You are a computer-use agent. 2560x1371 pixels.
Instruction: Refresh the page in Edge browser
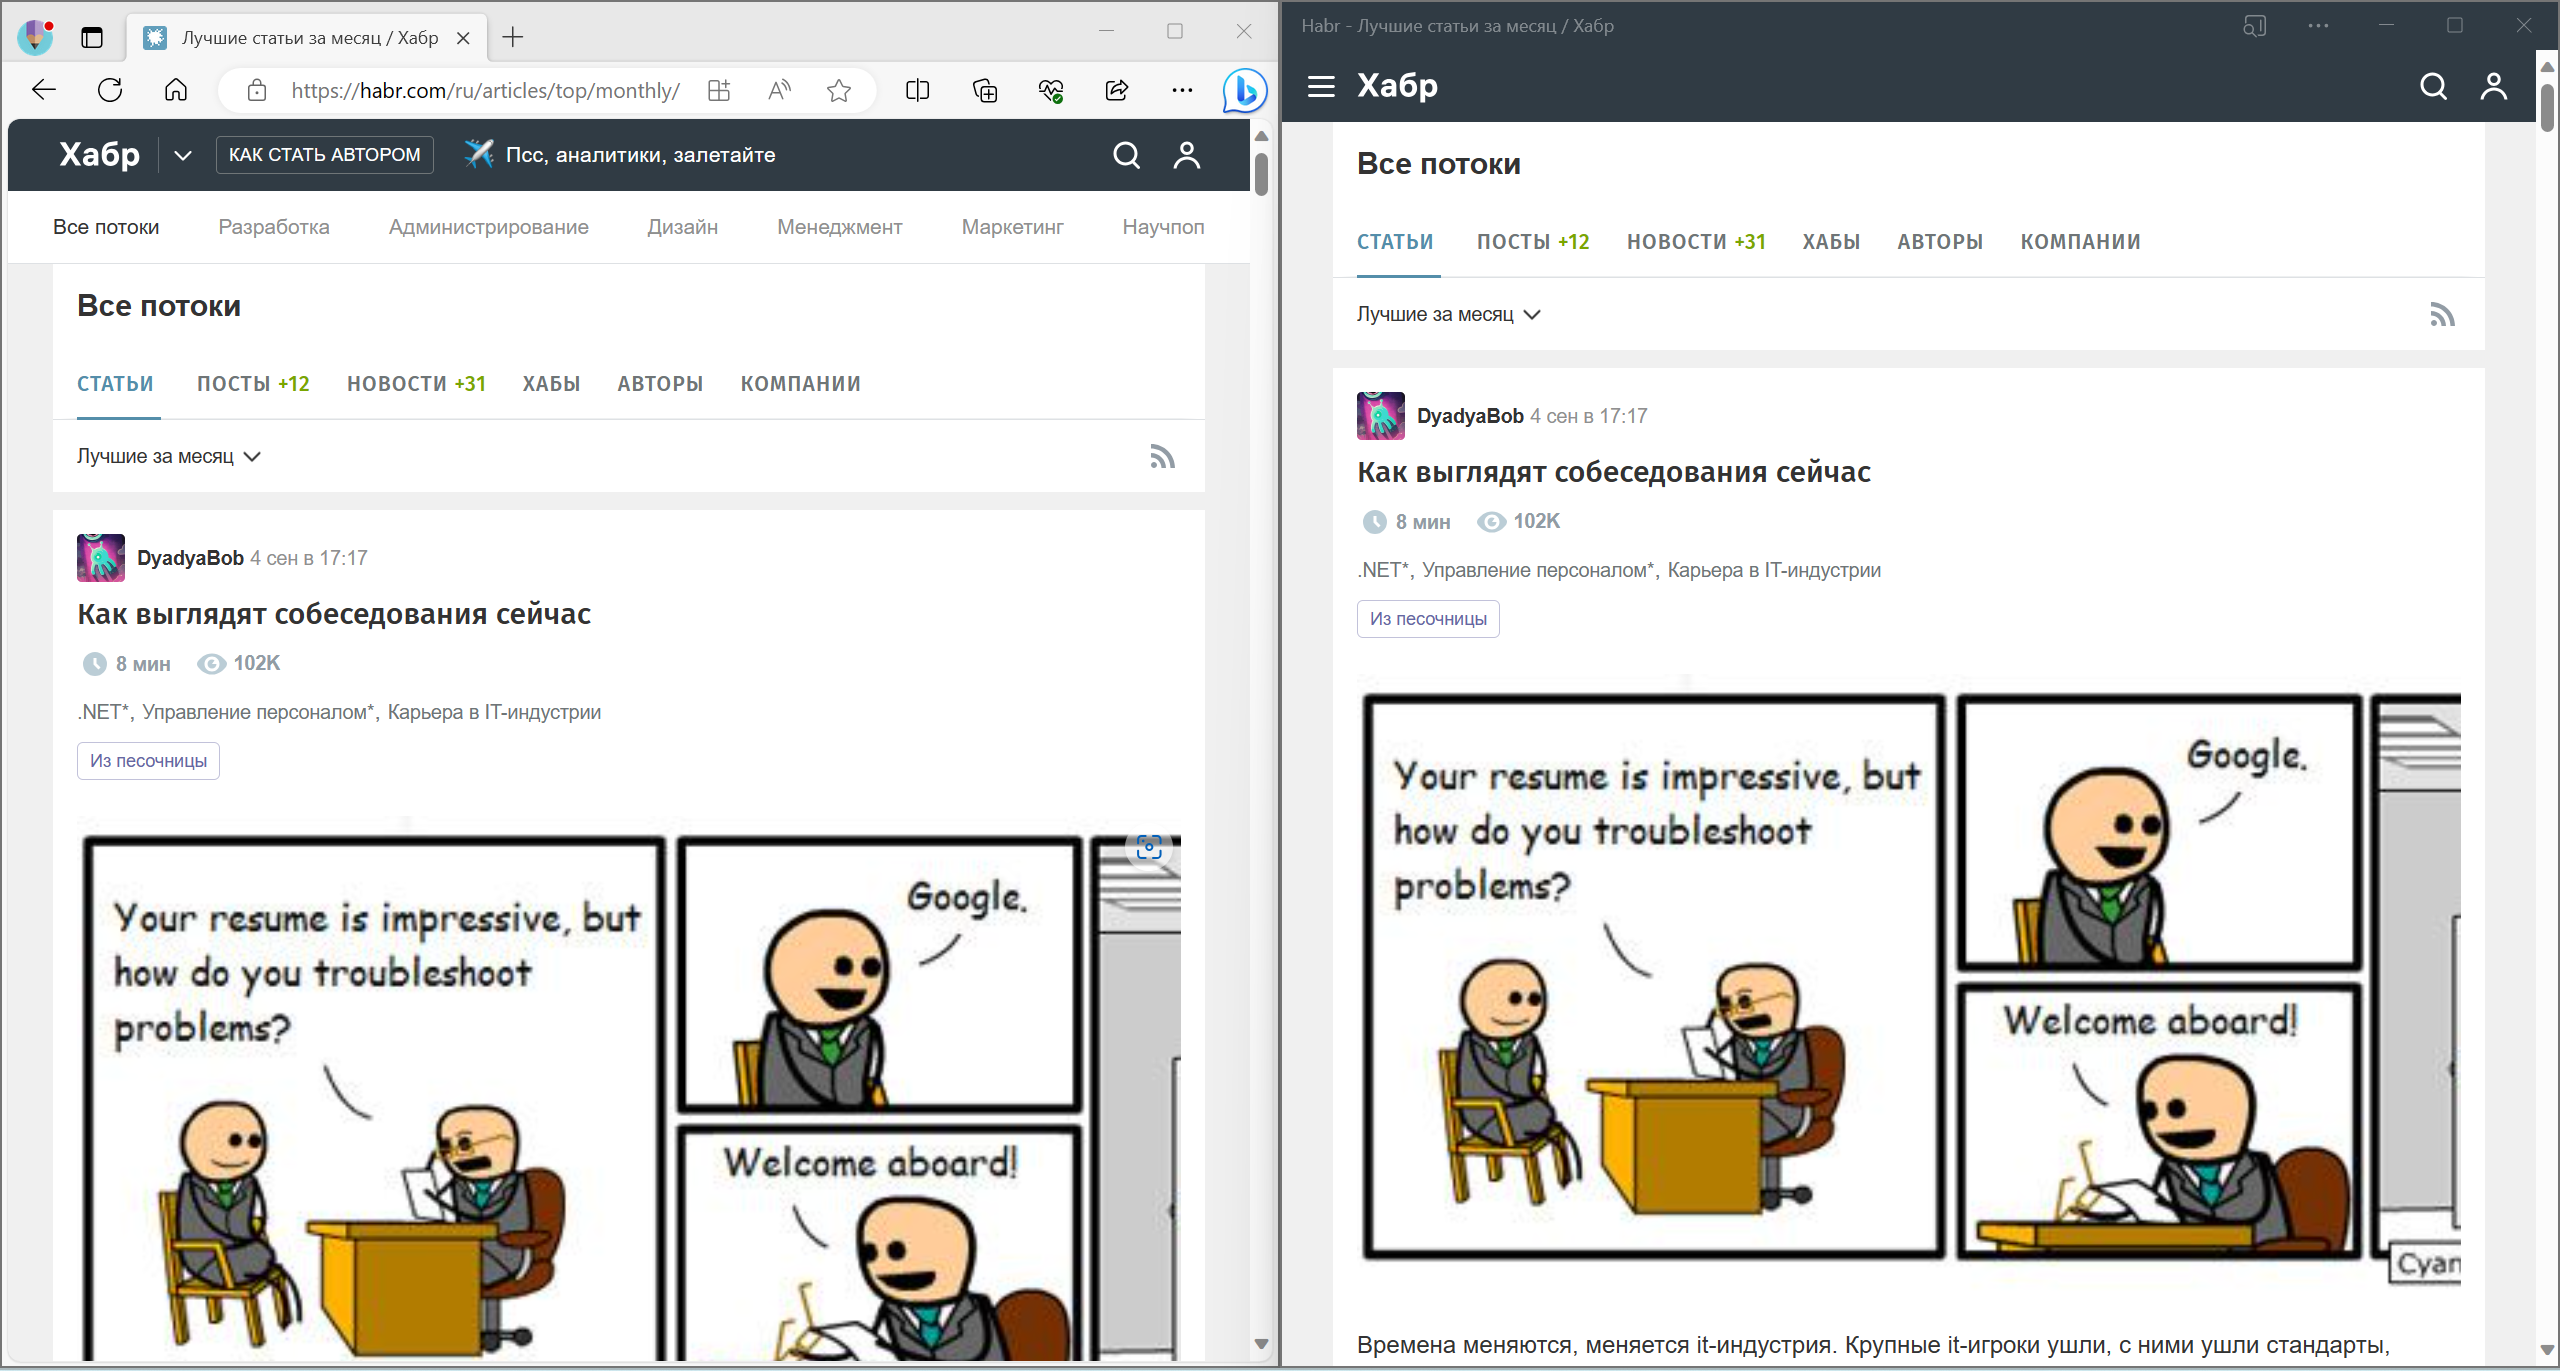point(110,91)
